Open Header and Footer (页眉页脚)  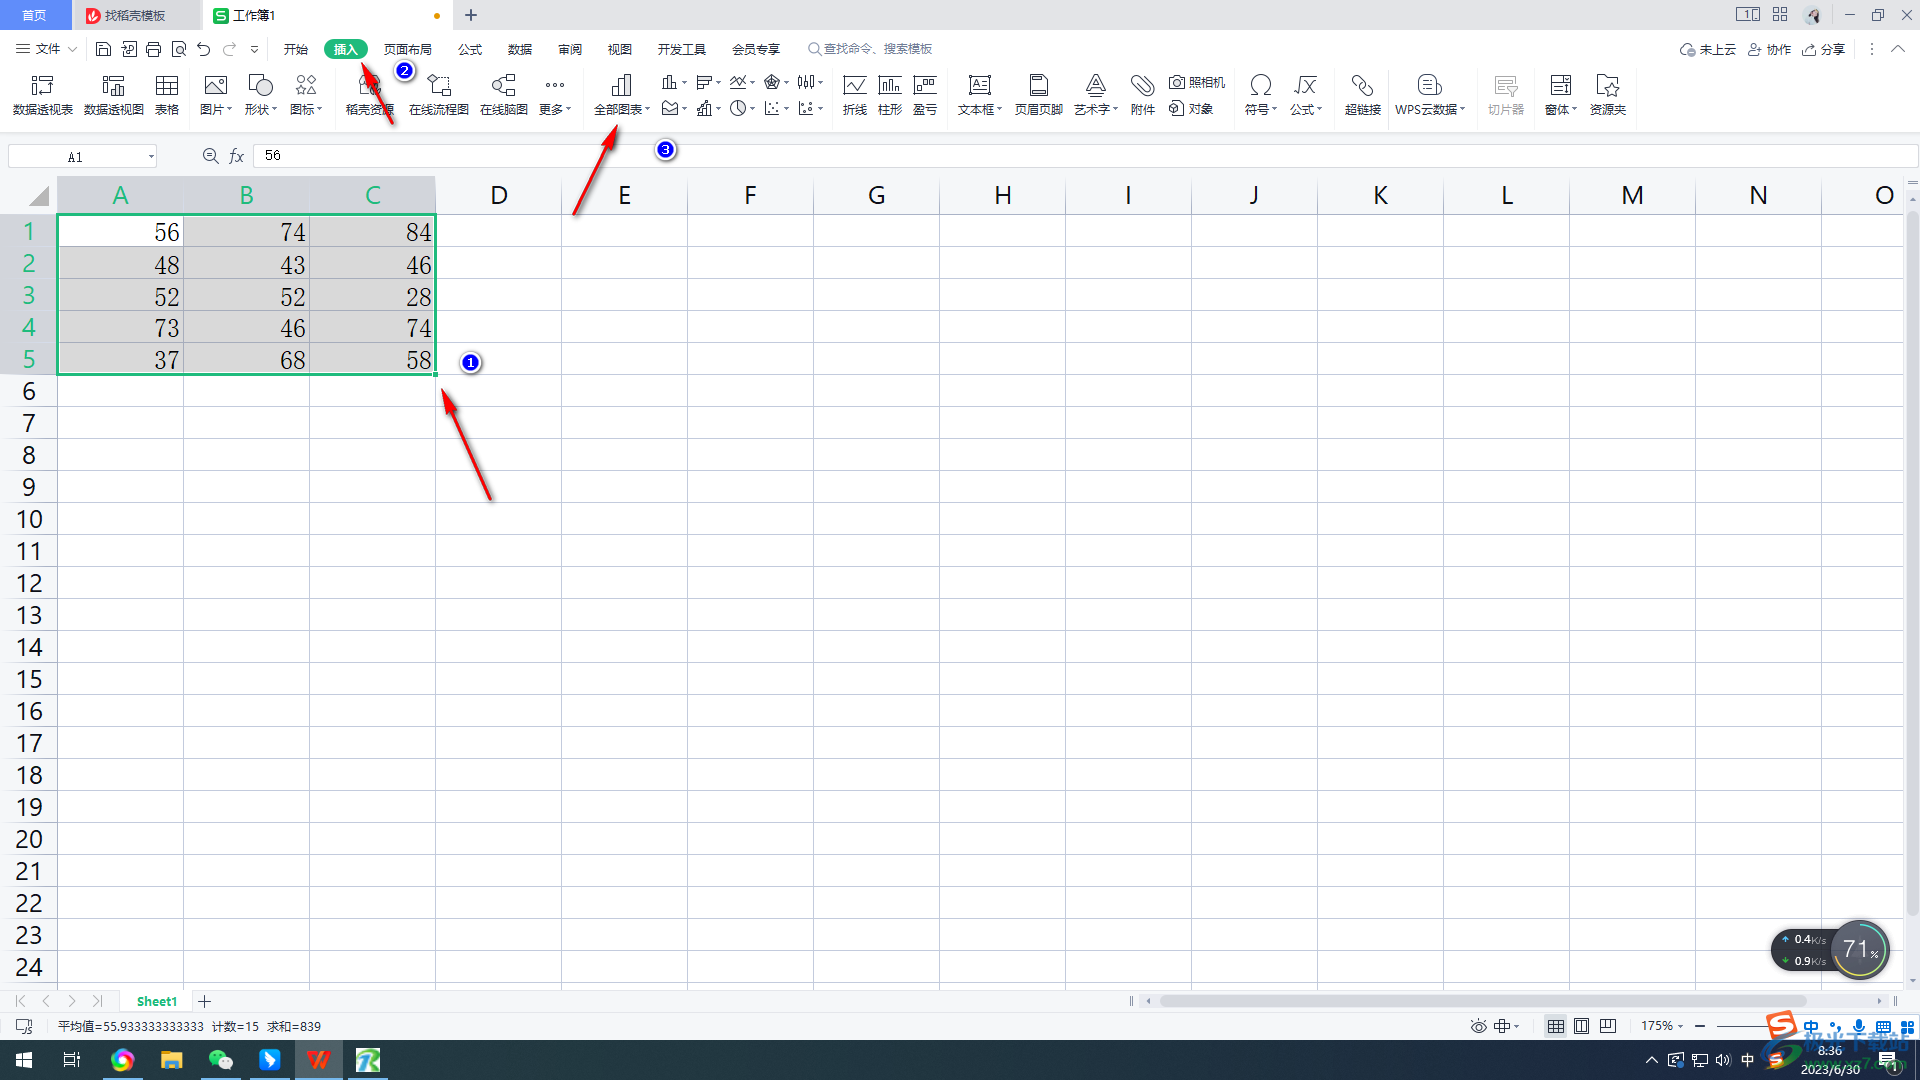(1039, 95)
